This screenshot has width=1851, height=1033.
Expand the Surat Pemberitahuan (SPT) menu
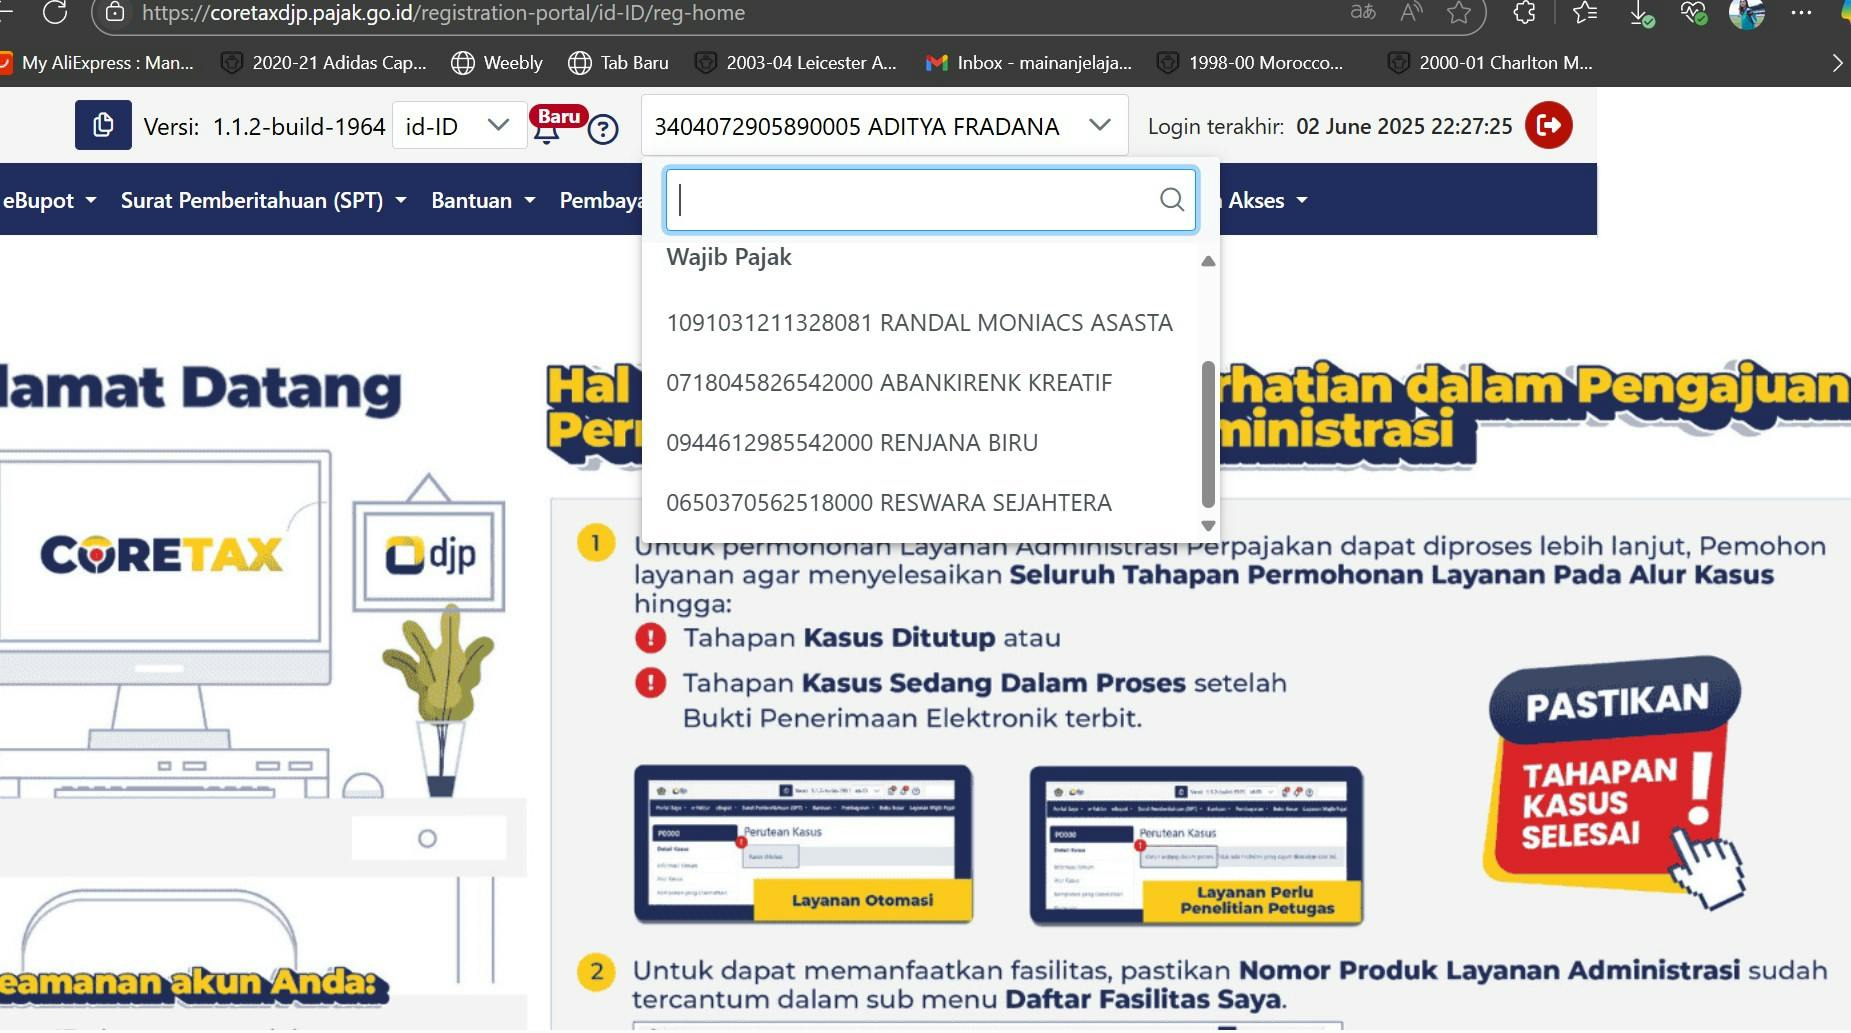click(x=264, y=200)
